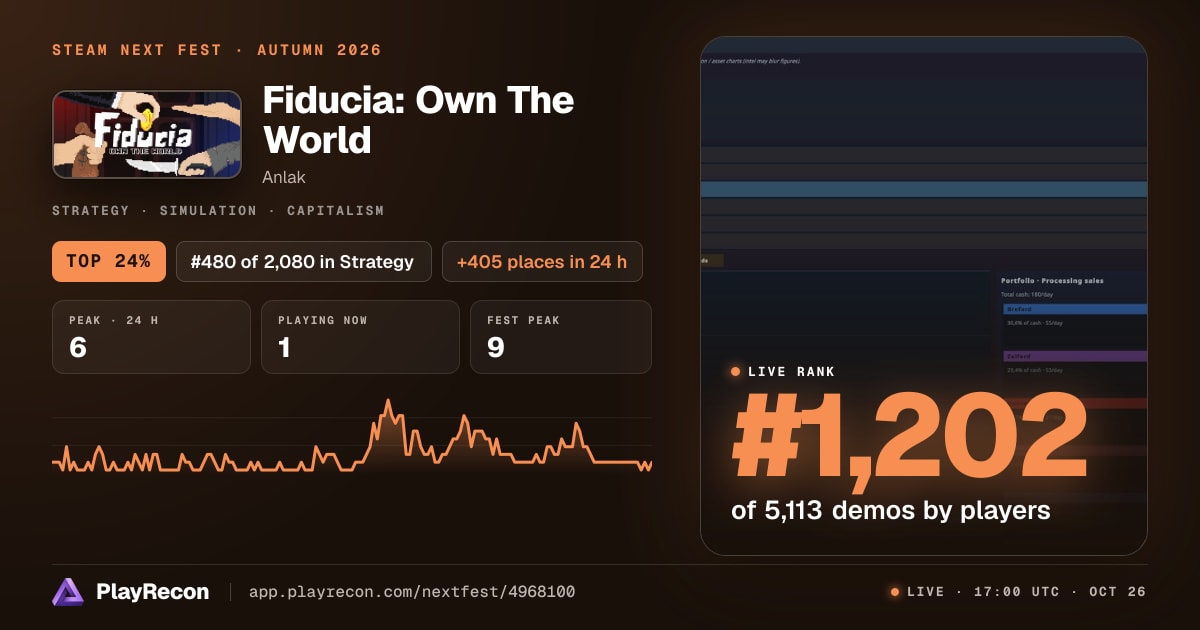Click the PlayRecon triangle logo icon
Image resolution: width=1200 pixels, height=630 pixels.
point(68,592)
